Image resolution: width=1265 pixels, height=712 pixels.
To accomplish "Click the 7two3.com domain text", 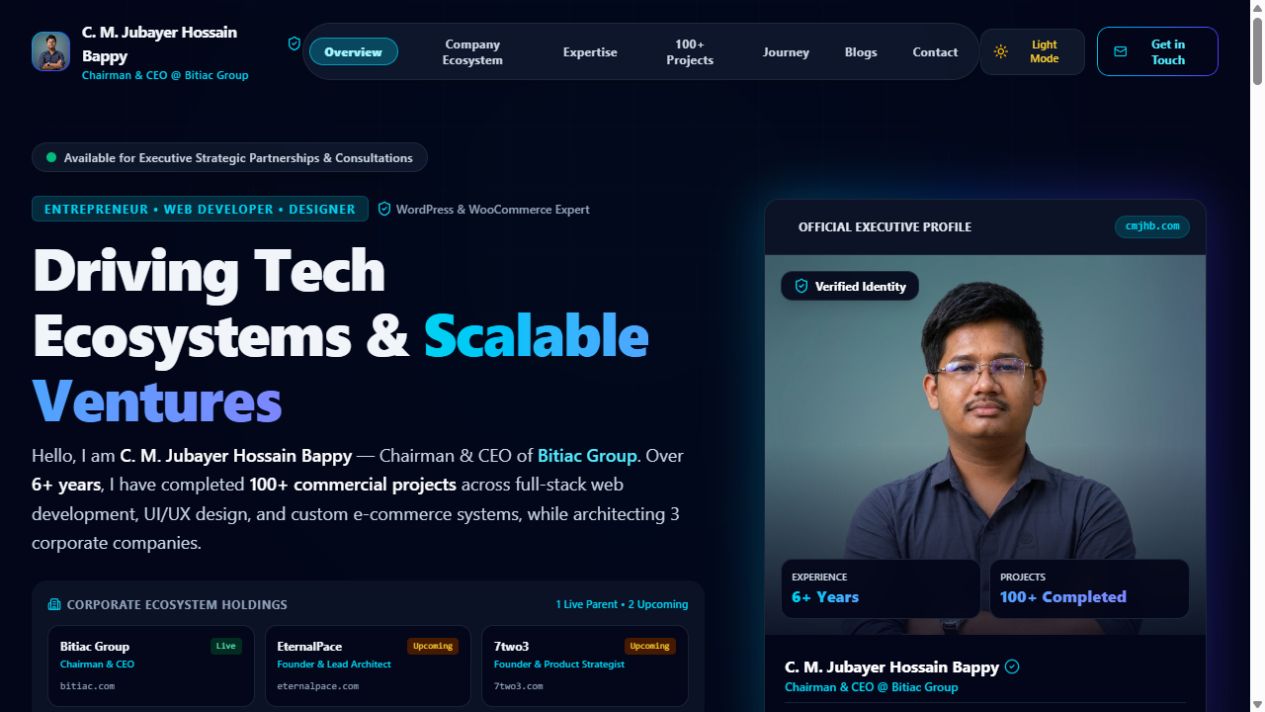I will (x=518, y=686).
